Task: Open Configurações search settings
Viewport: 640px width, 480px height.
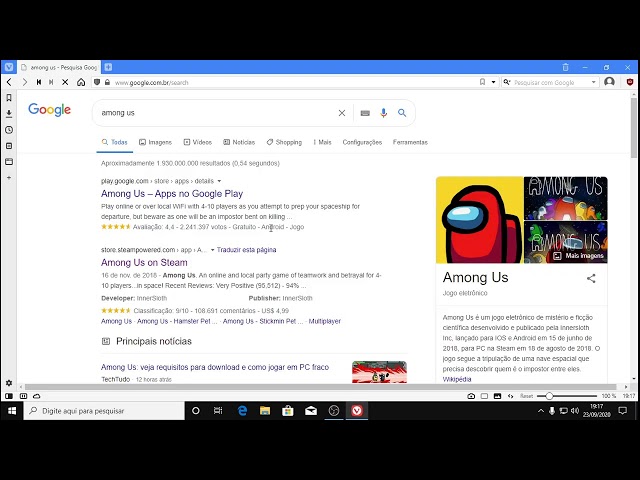Action: click(x=362, y=142)
